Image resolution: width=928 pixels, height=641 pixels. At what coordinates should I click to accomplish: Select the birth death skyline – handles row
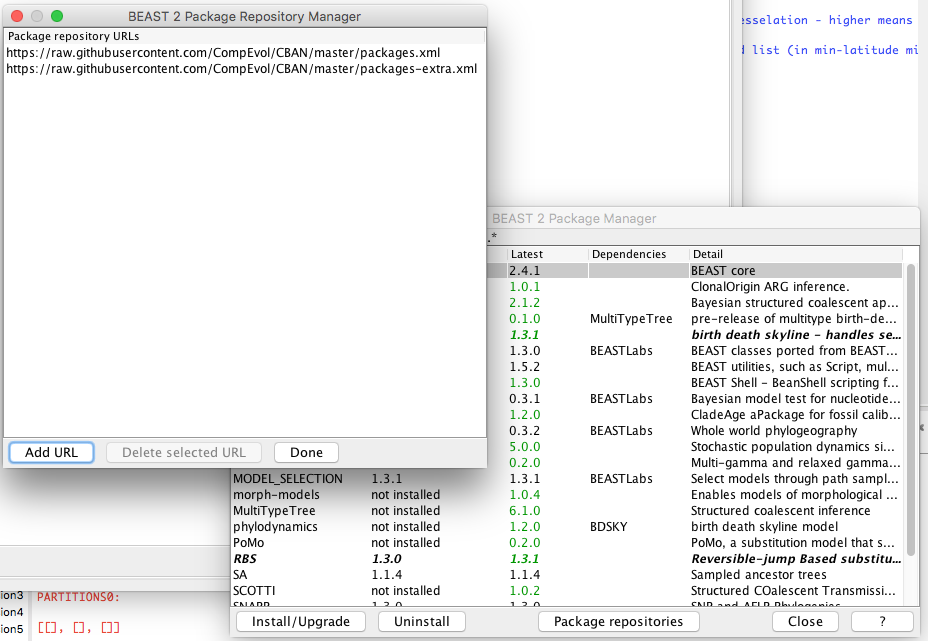(x=695, y=334)
